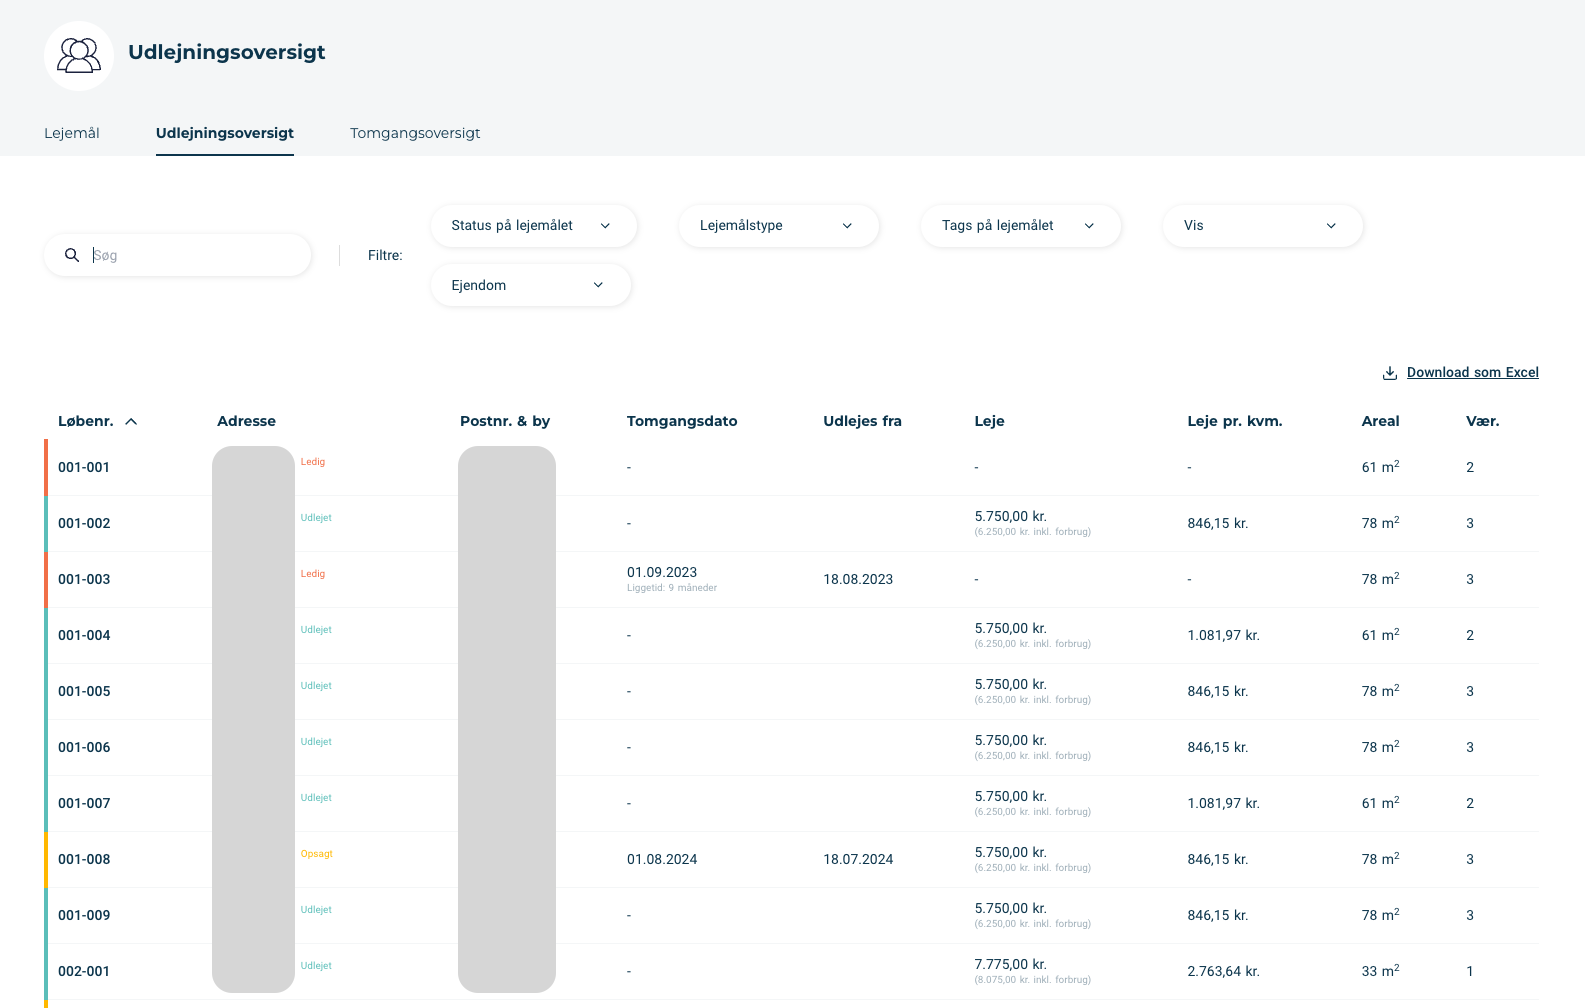The image size is (1585, 1008).
Task: Click the Postnr. & by column header
Action: point(505,421)
